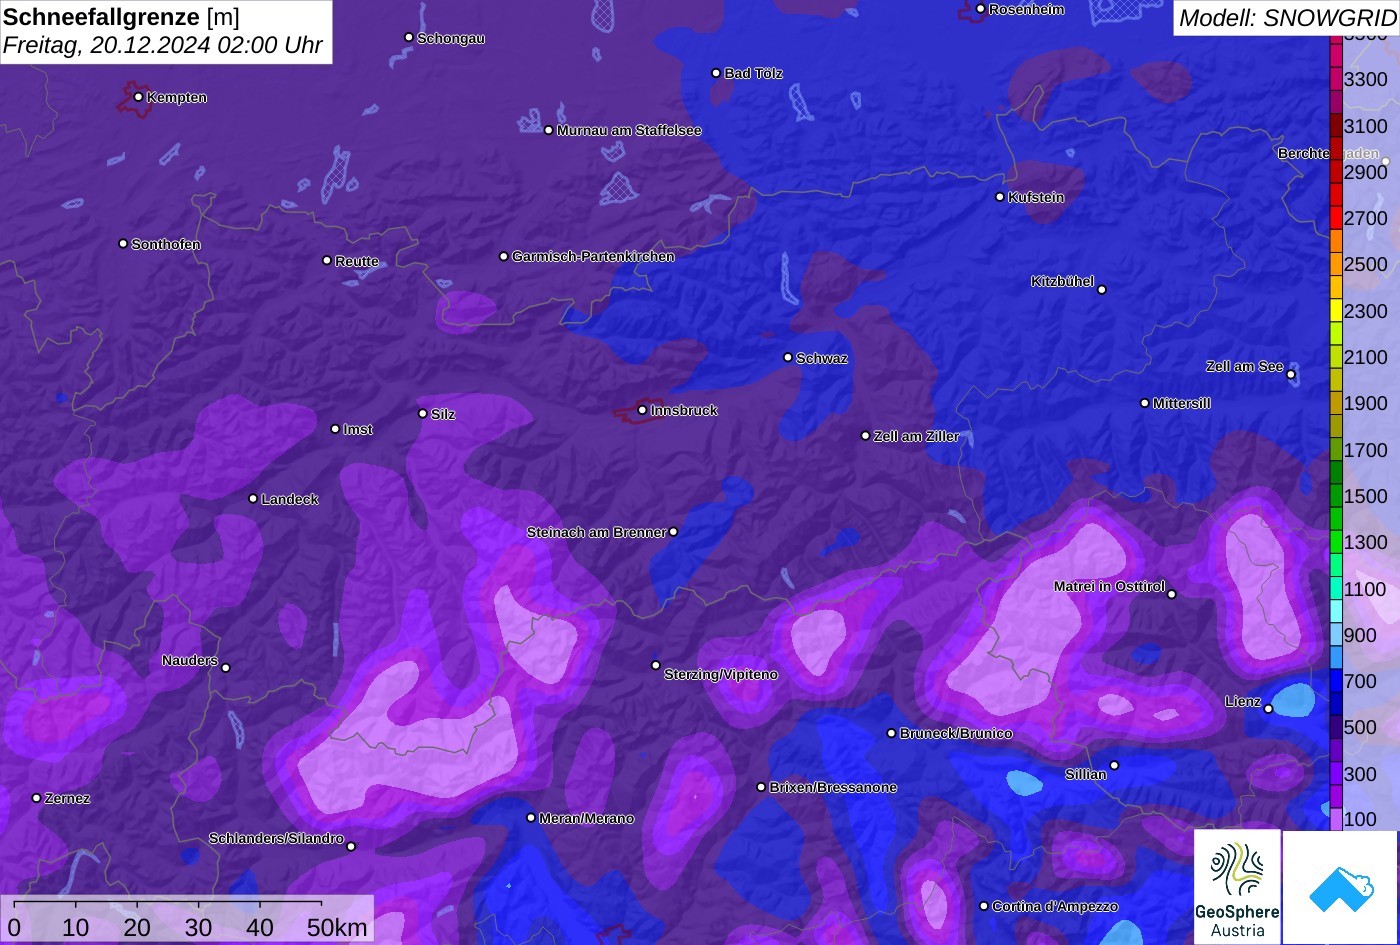The width and height of the screenshot is (1400, 945).
Task: Click the Silz town label
Action: (x=443, y=414)
